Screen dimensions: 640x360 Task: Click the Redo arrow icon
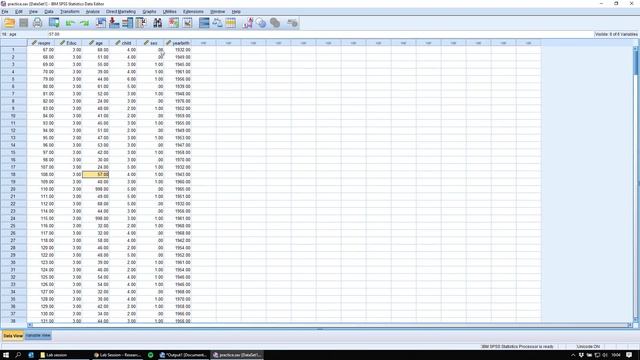84,23
